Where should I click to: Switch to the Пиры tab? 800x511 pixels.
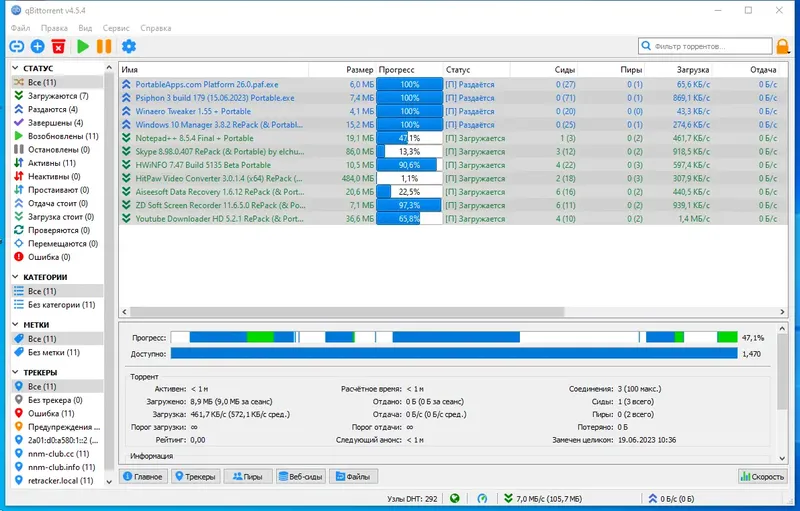(247, 477)
